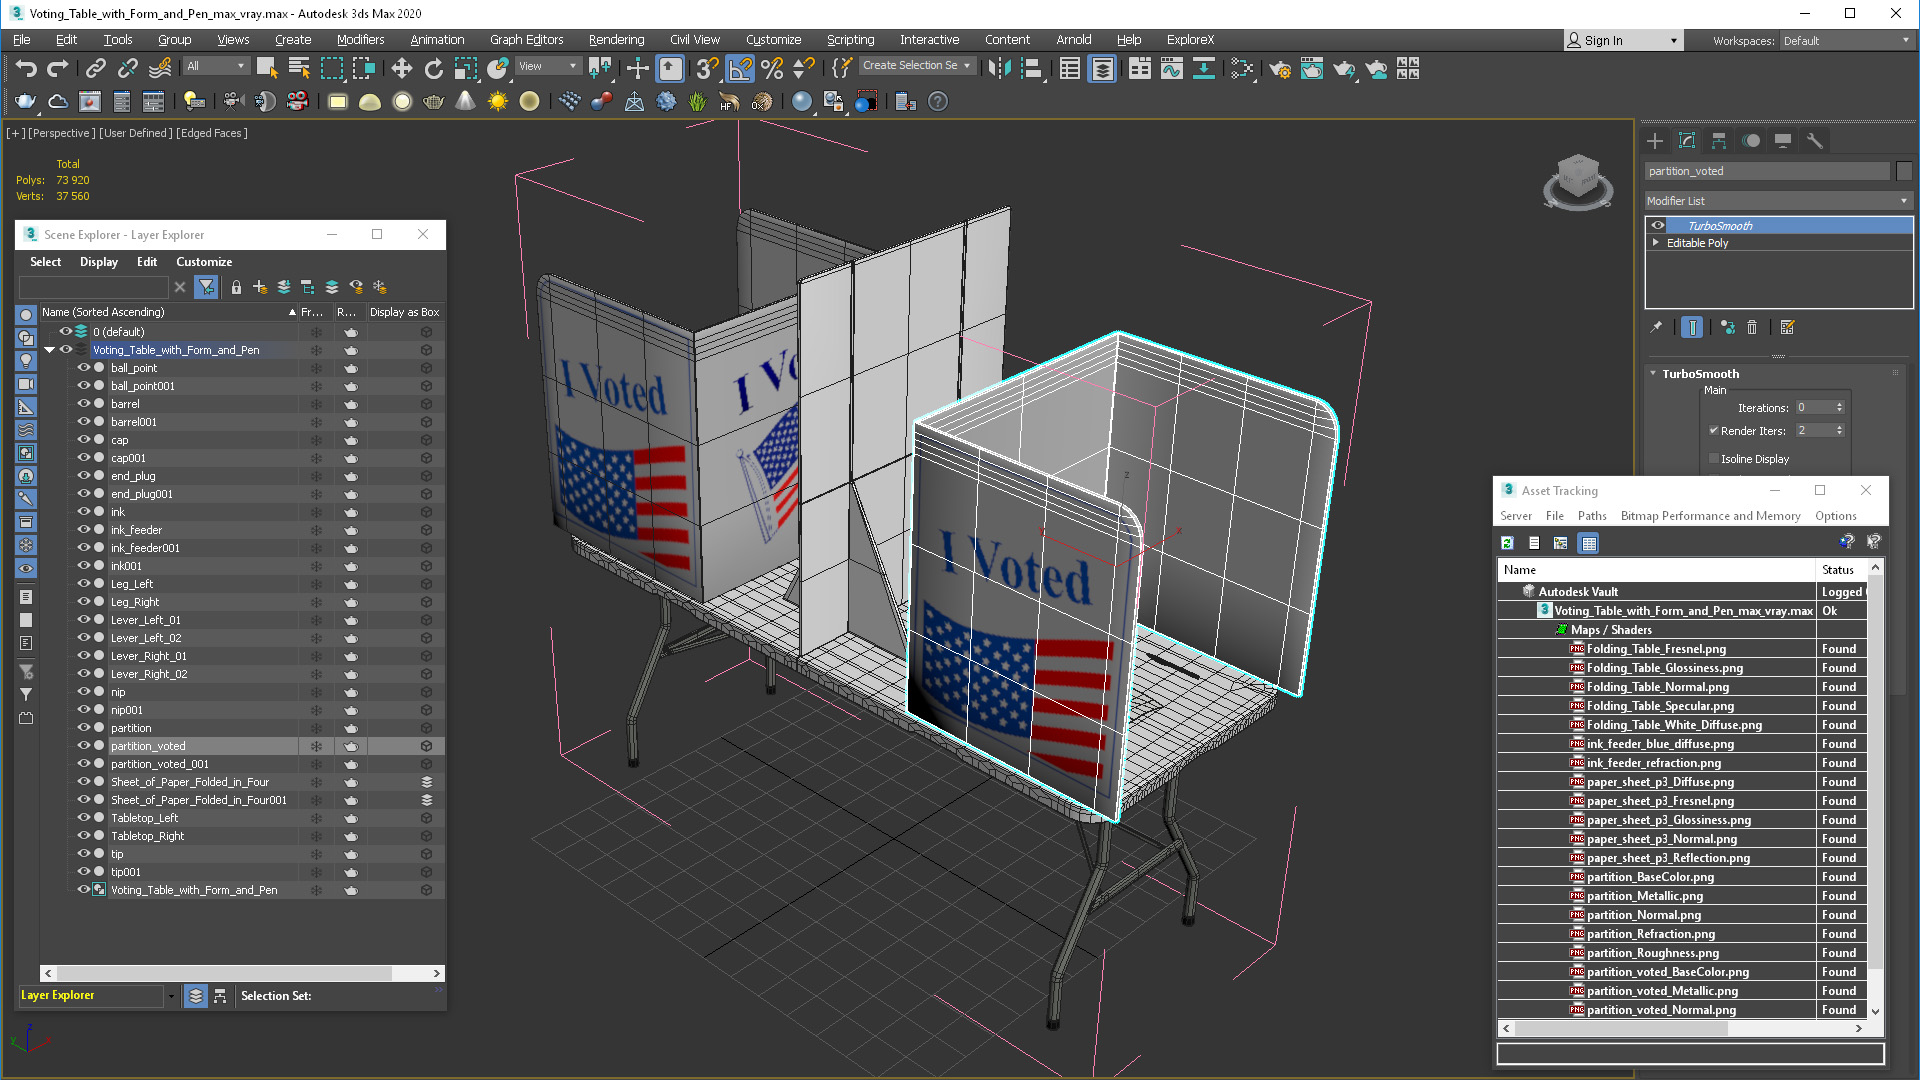Select the Select and Rotate tool
The width and height of the screenshot is (1920, 1080).
pos(433,68)
